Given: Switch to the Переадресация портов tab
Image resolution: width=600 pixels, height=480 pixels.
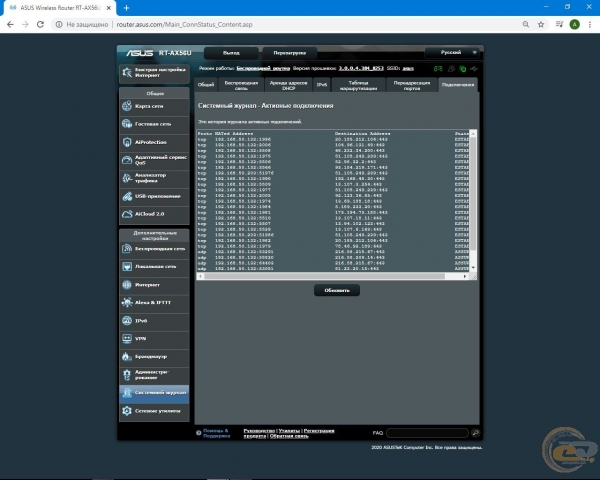Looking at the screenshot, I should point(412,85).
